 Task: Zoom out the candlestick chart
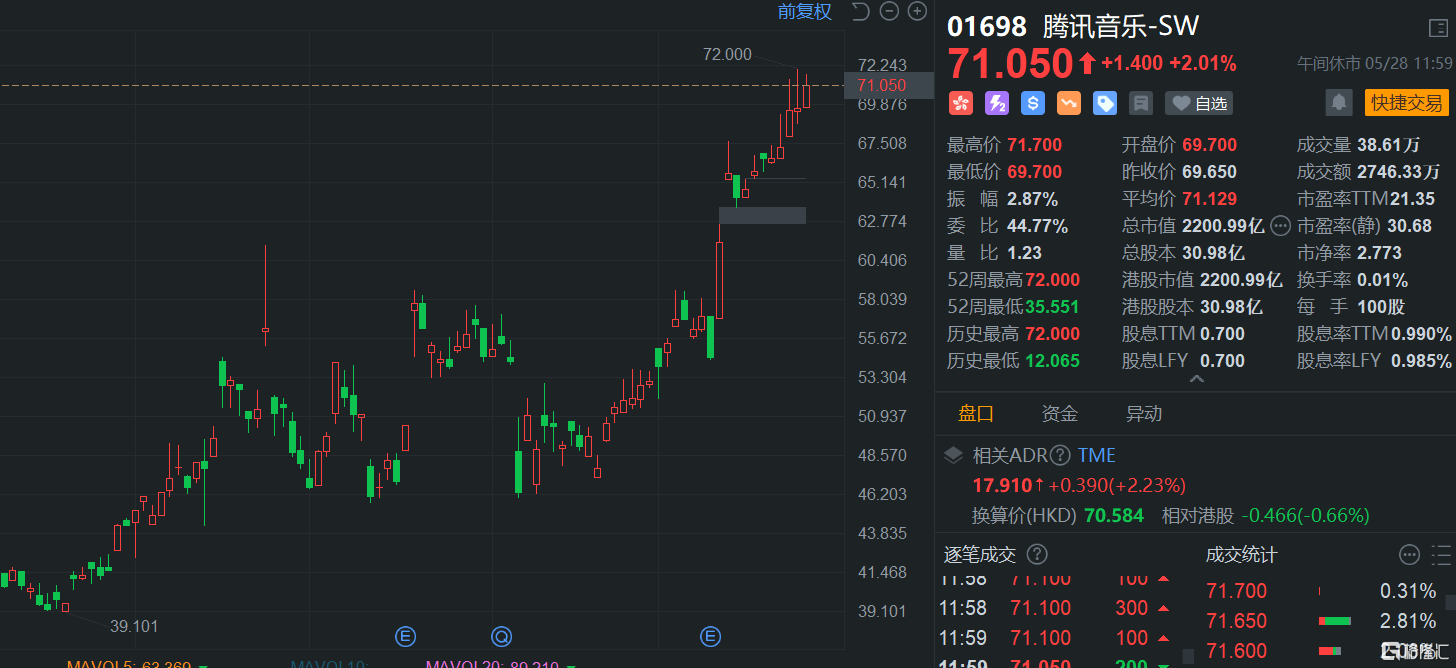(x=889, y=12)
